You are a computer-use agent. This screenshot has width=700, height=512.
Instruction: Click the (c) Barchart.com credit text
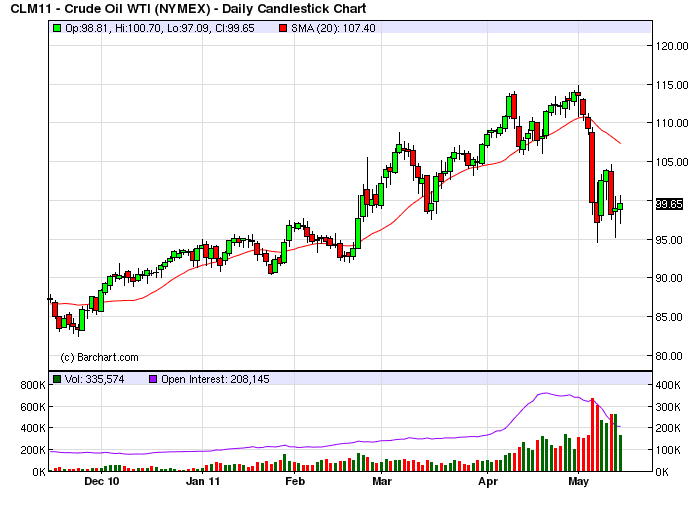coord(99,357)
